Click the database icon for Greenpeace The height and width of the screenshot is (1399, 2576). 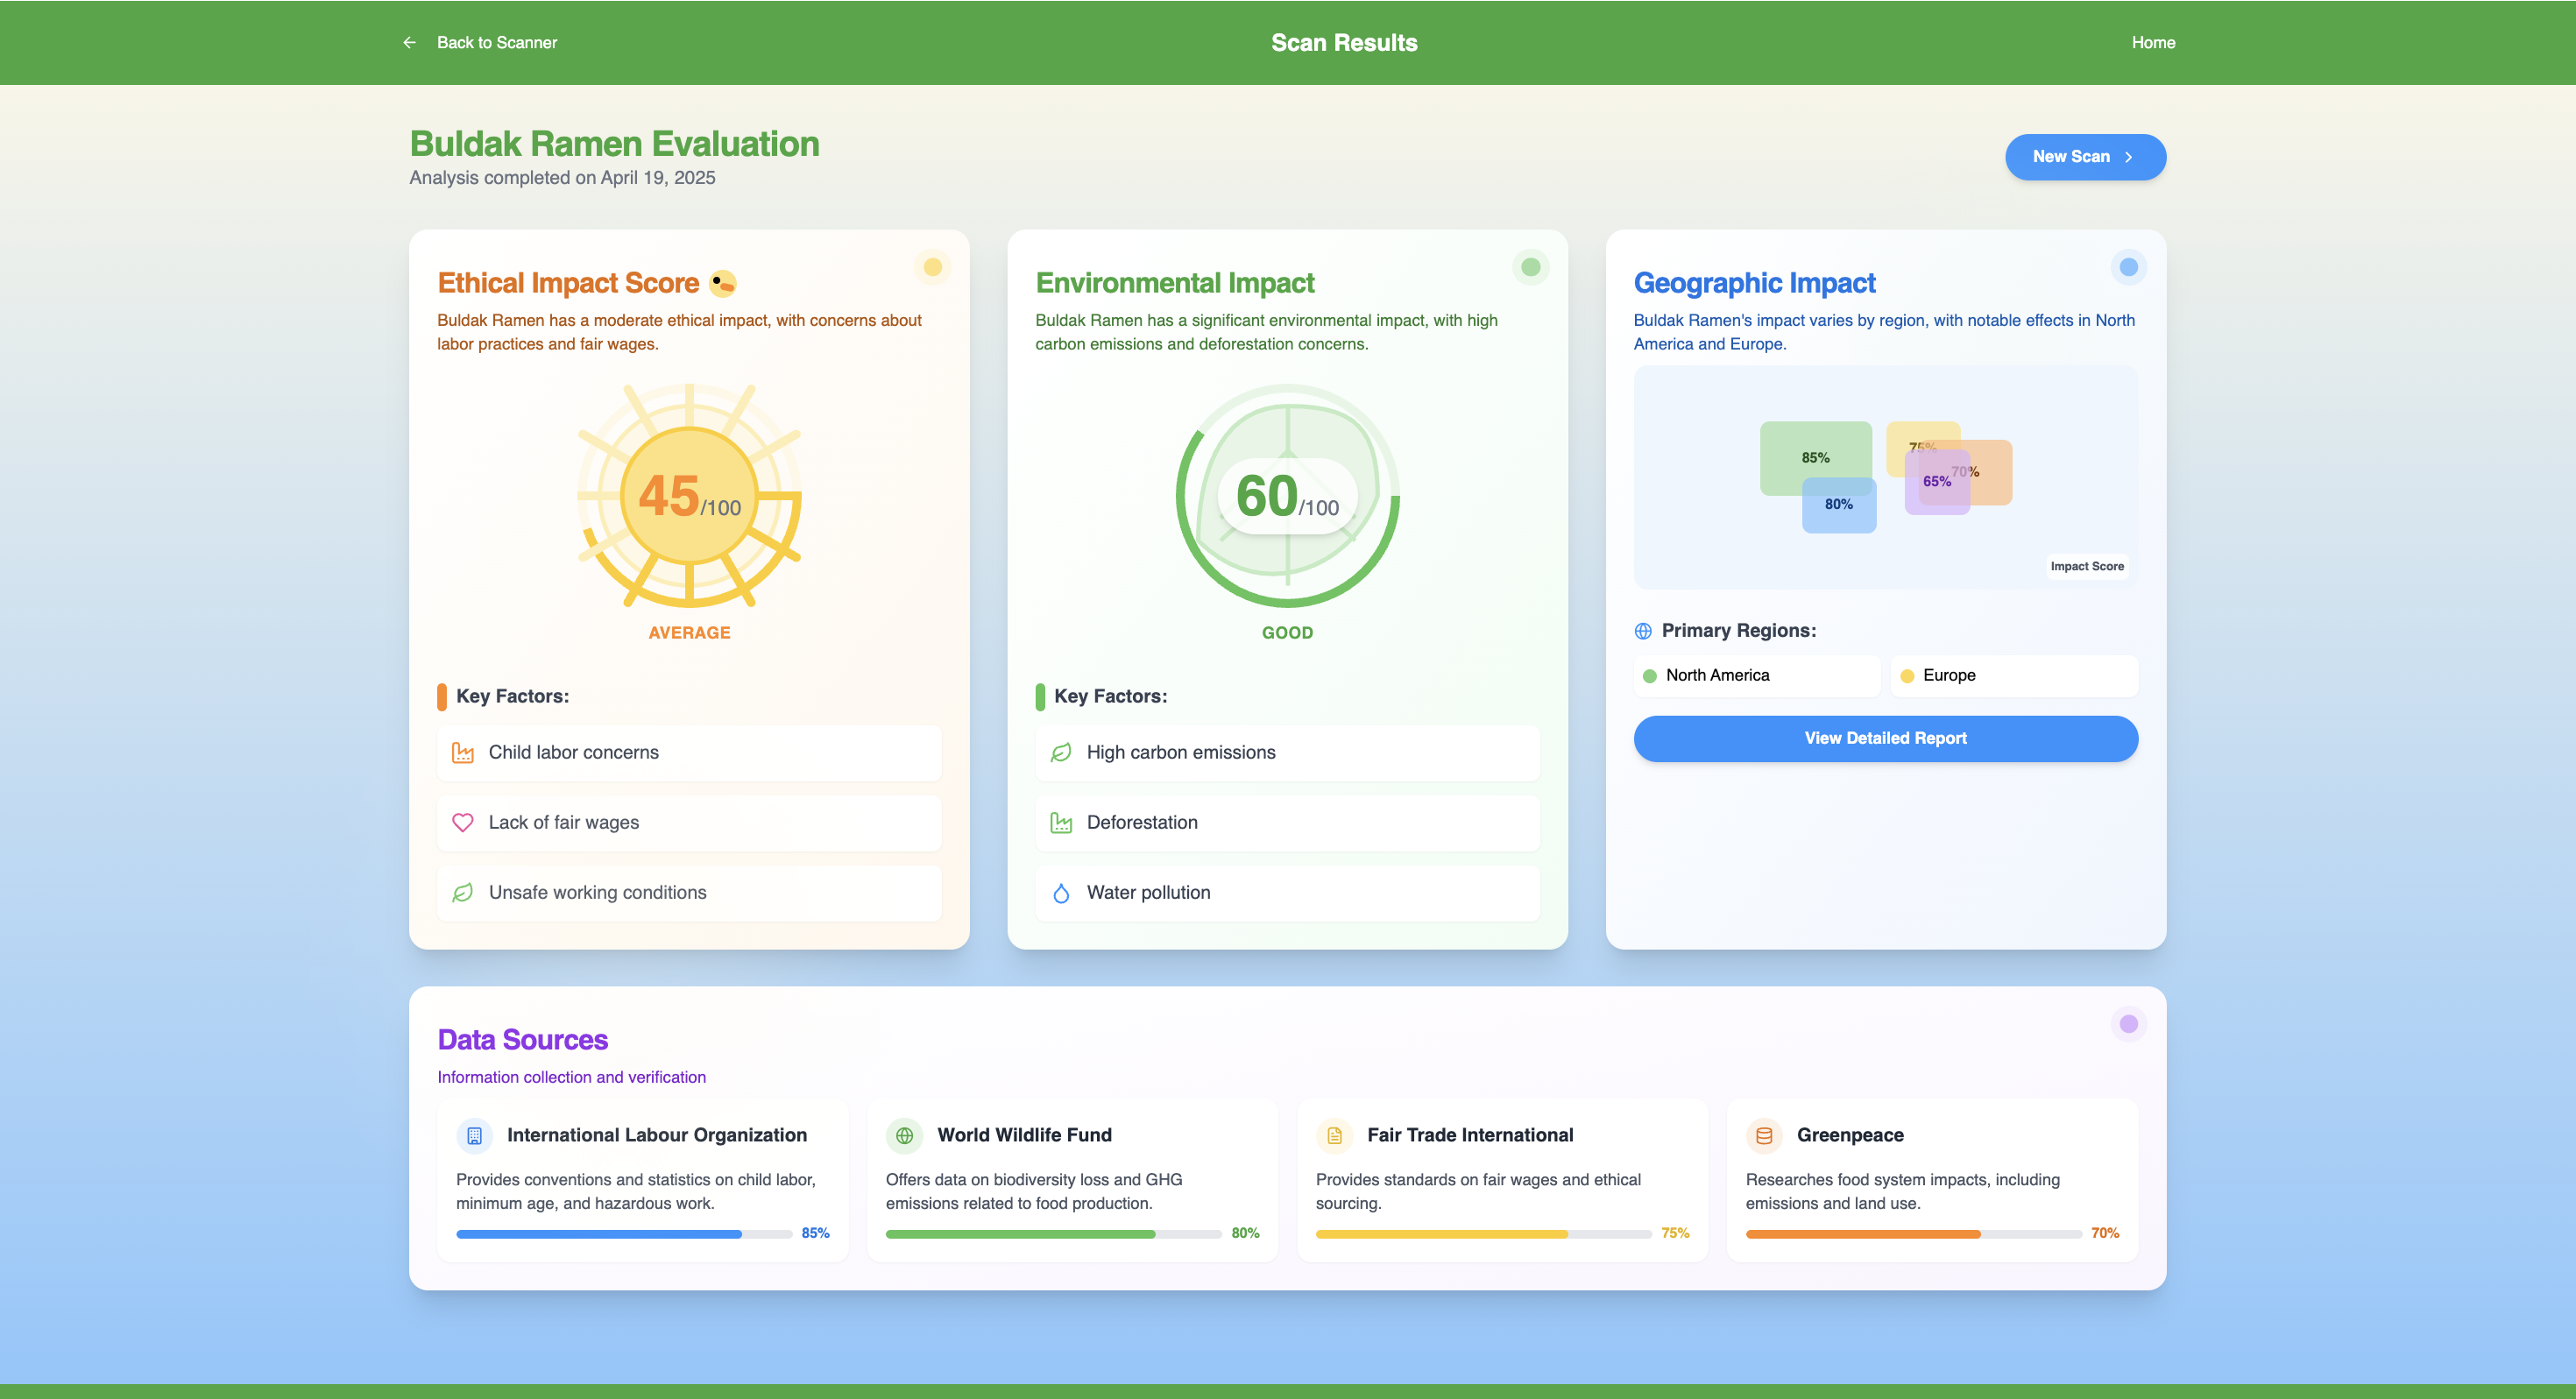pyautogui.click(x=1764, y=1135)
